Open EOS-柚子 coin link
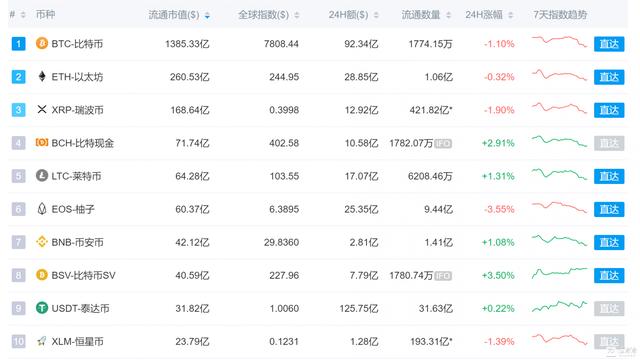640x360 pixels. [x=73, y=209]
